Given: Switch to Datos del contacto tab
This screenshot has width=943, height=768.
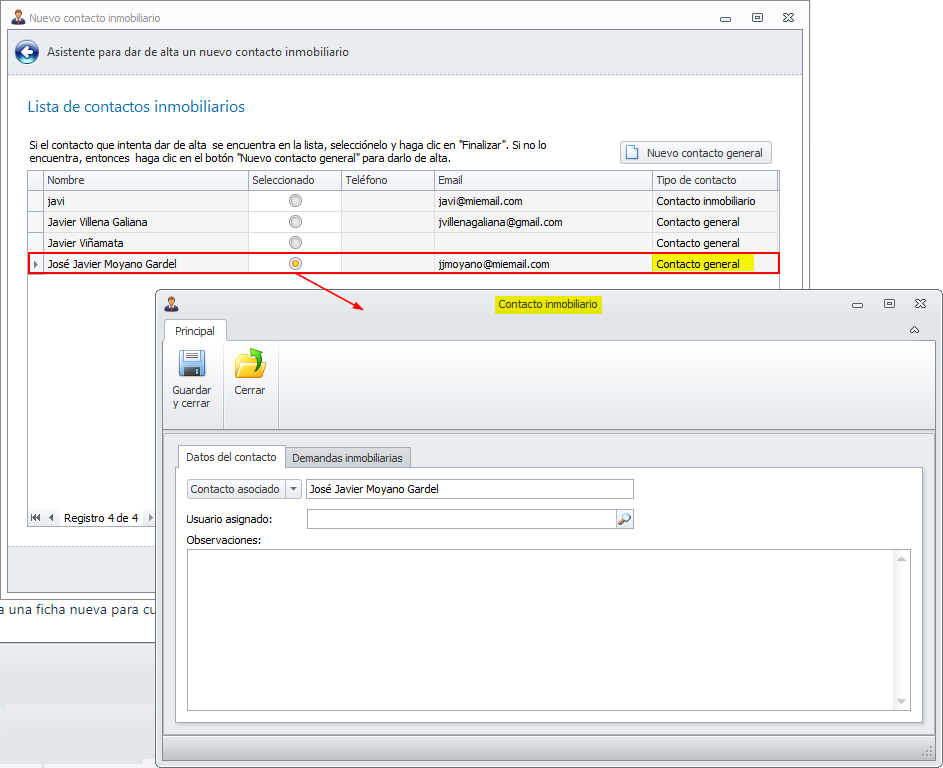Looking at the screenshot, I should tap(231, 457).
